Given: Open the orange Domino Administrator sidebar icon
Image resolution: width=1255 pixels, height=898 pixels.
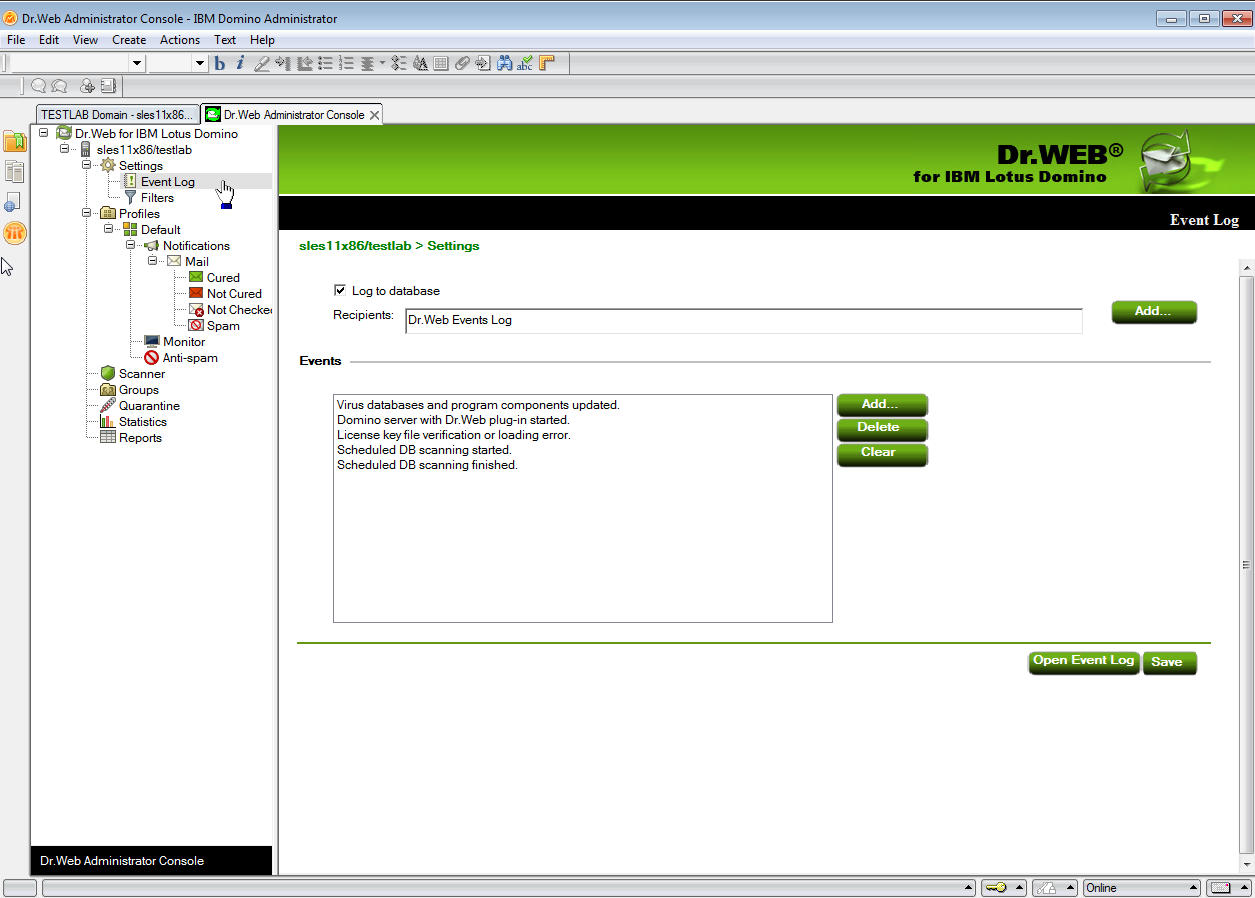Looking at the screenshot, I should [15, 233].
